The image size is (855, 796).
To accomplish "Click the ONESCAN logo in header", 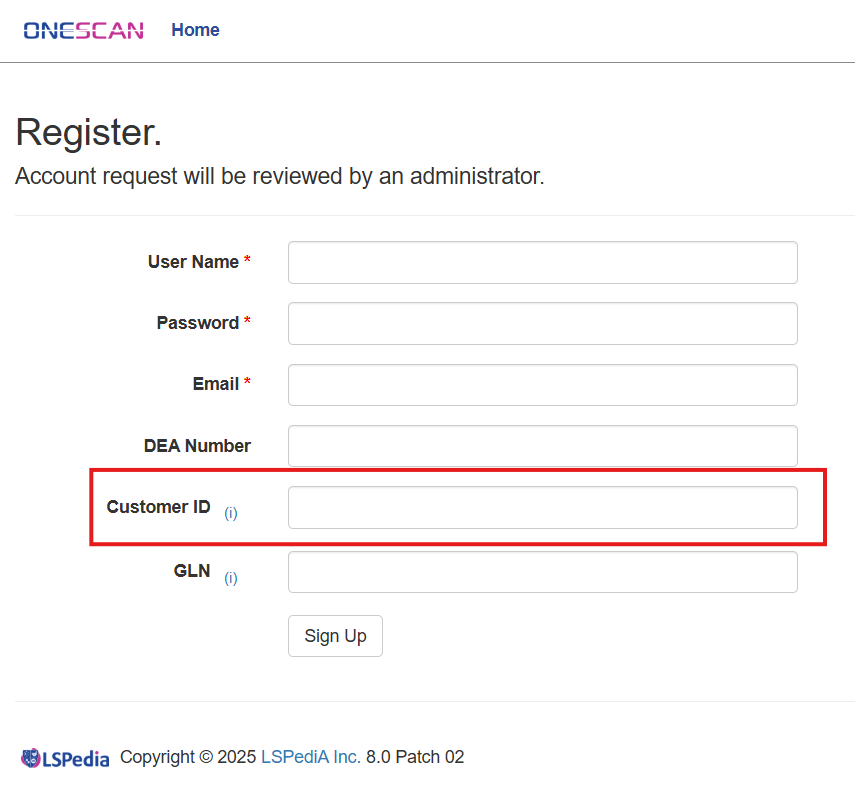I will click(83, 31).
